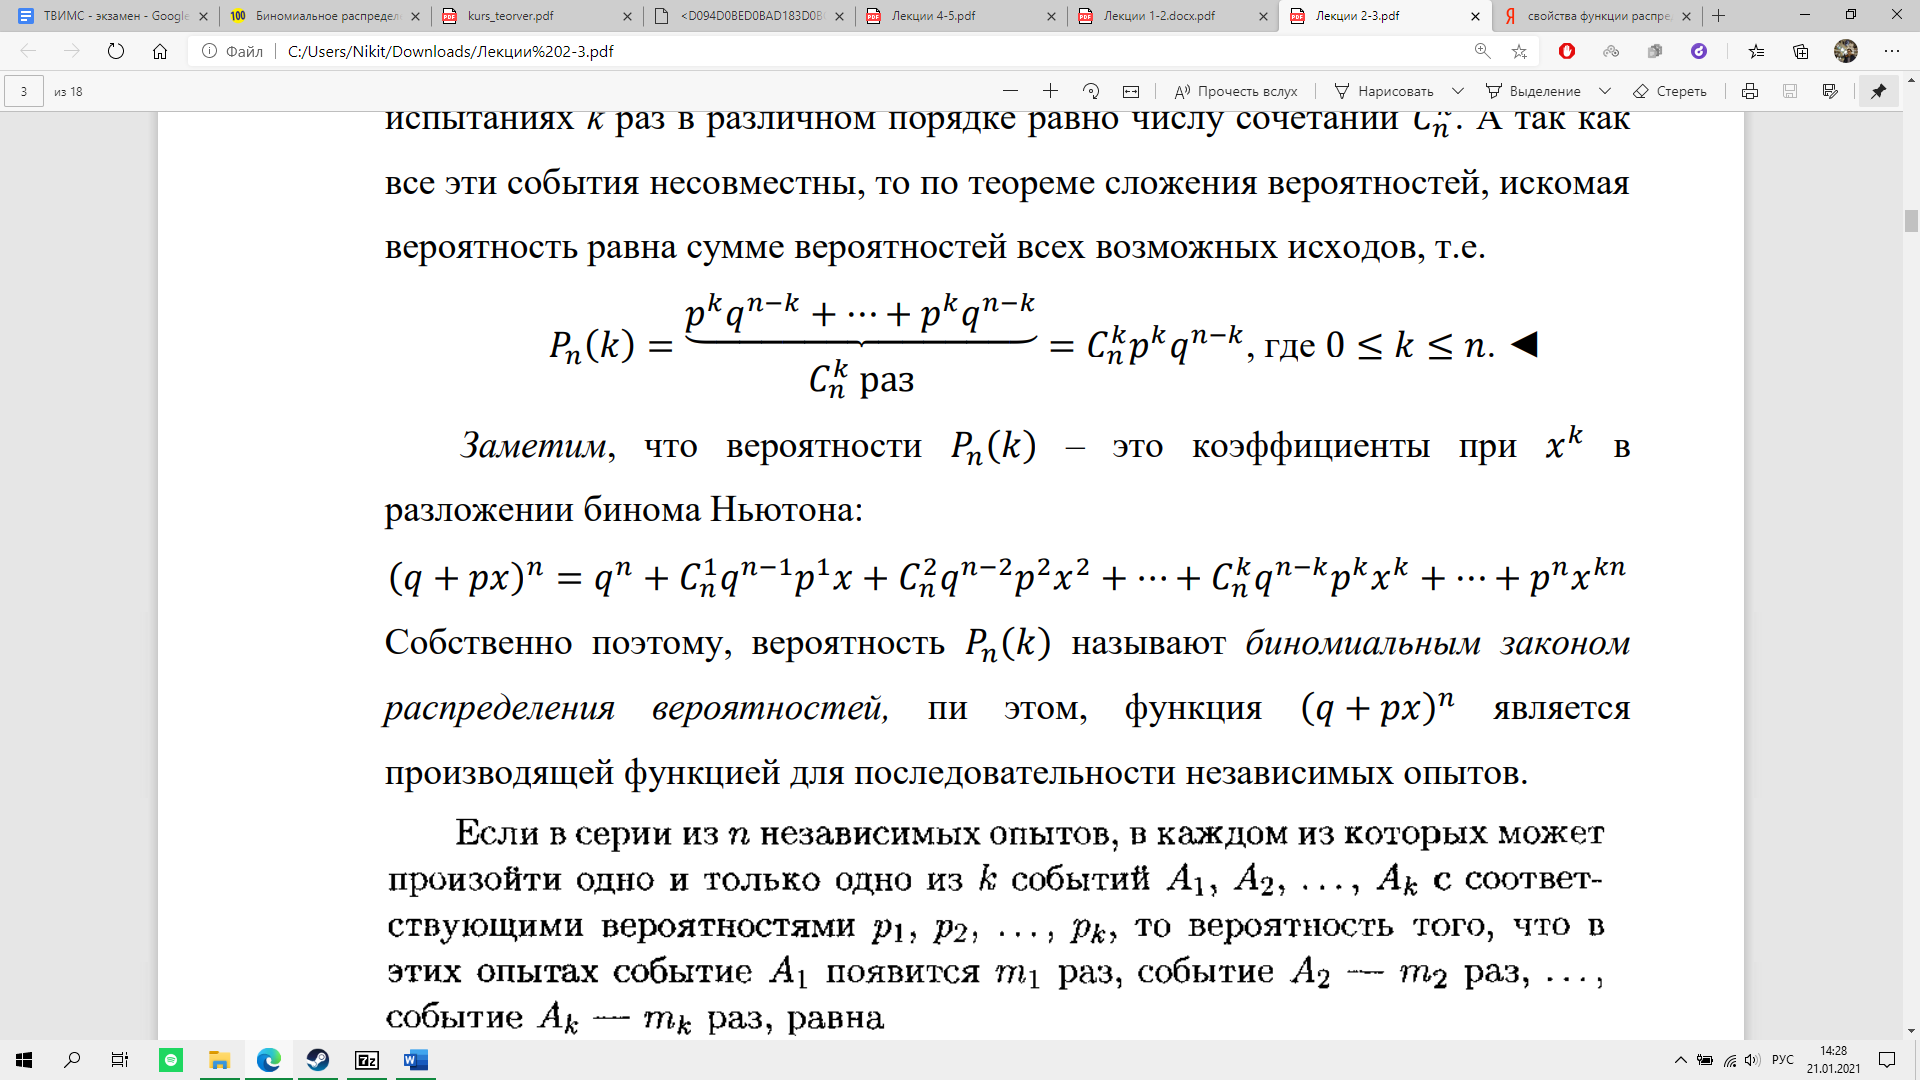Open the purple circular extension icon
The height and width of the screenshot is (1080, 1920).
[1699, 51]
